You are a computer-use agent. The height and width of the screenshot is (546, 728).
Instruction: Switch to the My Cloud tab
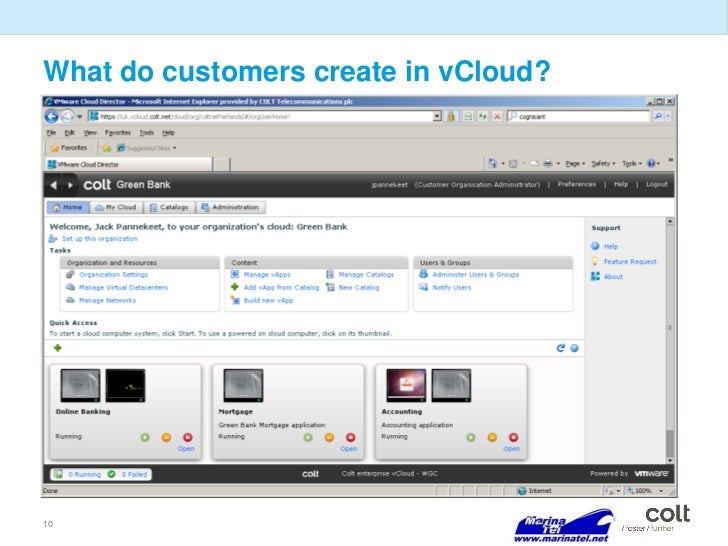pos(116,208)
